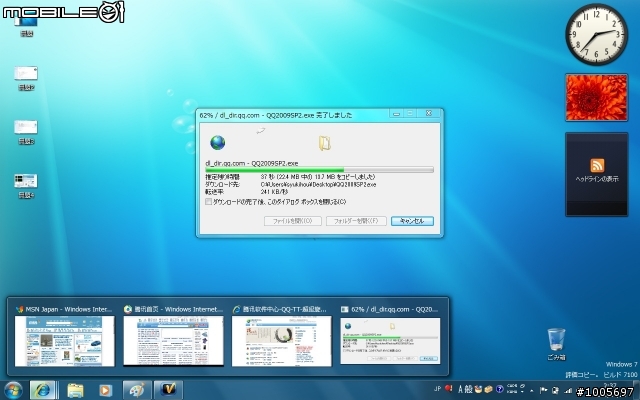Open Action Center flag tray icon
The width and height of the screenshot is (640, 400).
click(x=544, y=390)
